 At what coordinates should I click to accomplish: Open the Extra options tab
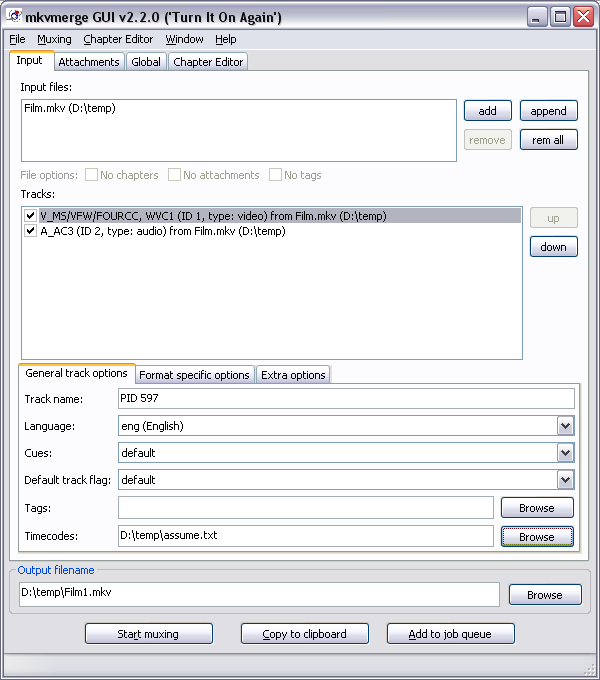293,375
